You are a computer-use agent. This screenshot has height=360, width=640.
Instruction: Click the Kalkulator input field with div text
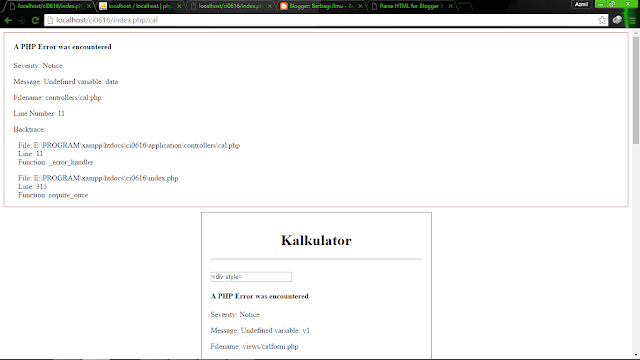tap(251, 277)
